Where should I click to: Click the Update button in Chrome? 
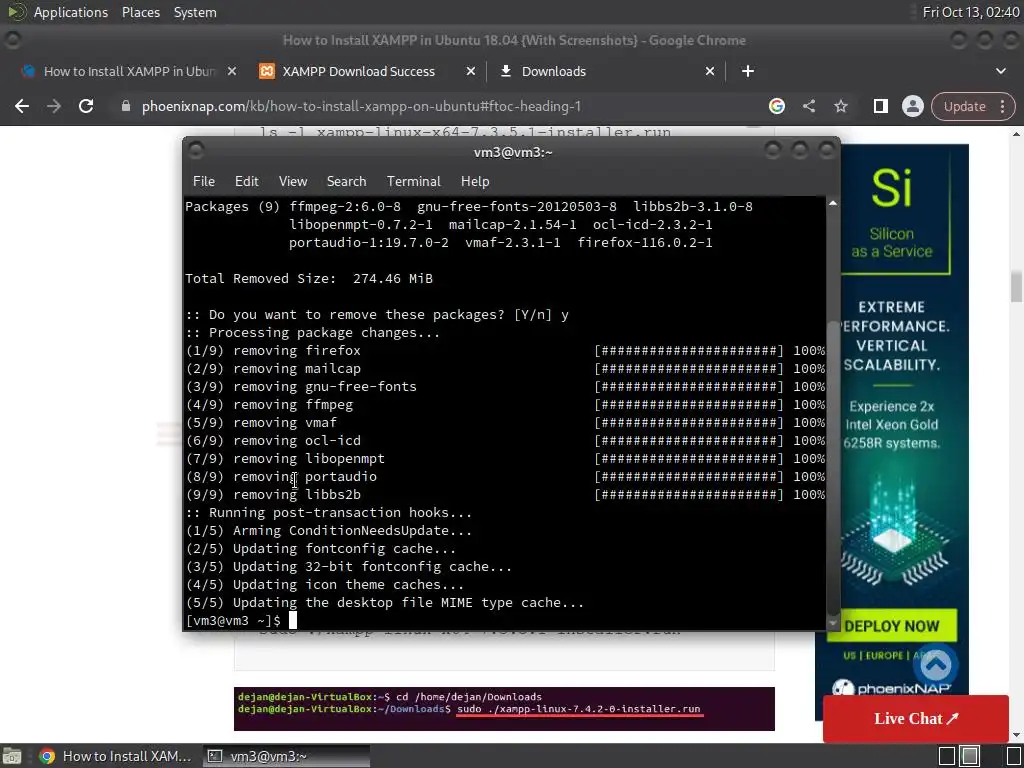(x=965, y=106)
